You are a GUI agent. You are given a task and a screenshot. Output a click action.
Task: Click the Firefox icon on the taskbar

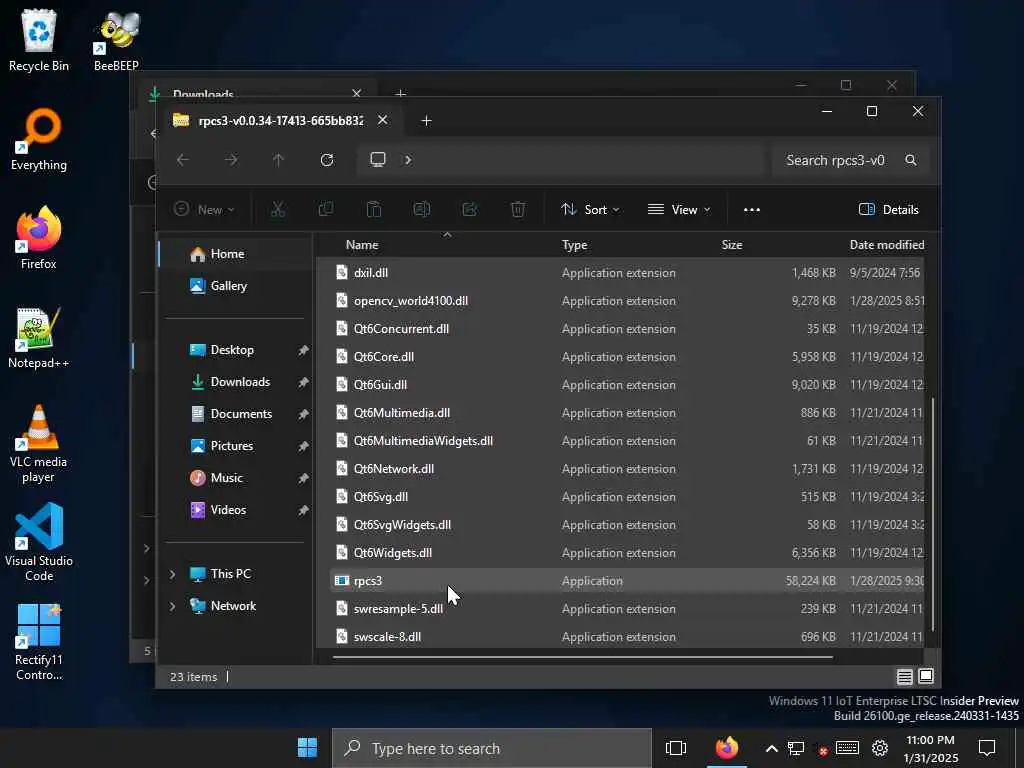[x=726, y=748]
